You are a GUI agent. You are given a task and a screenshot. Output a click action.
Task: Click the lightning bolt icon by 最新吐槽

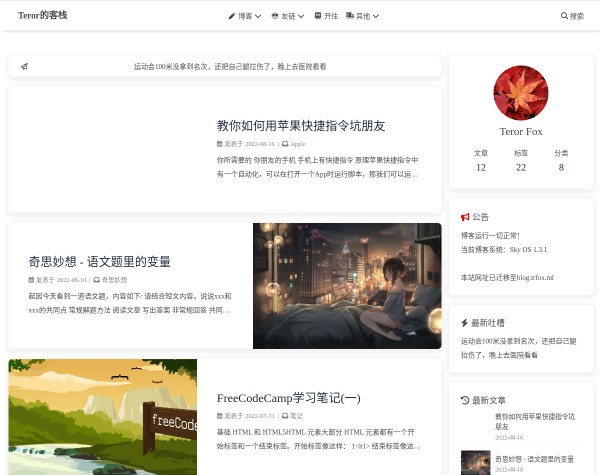tap(465, 323)
